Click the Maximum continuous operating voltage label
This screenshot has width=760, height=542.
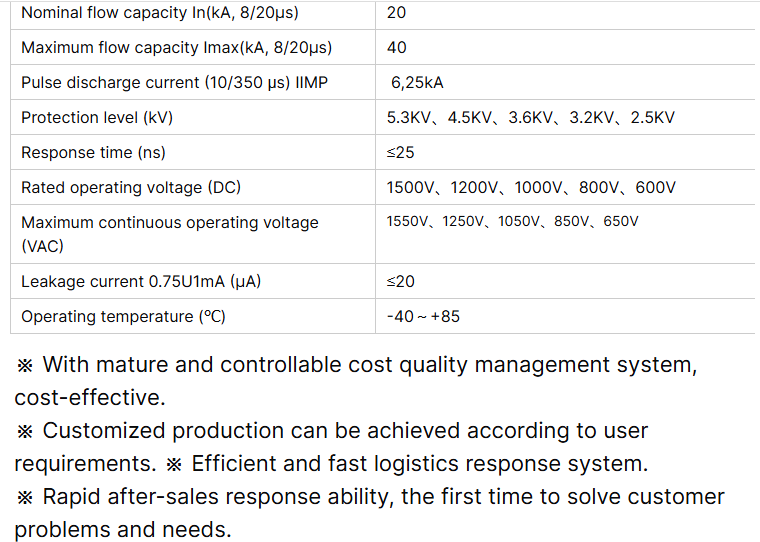tap(169, 223)
